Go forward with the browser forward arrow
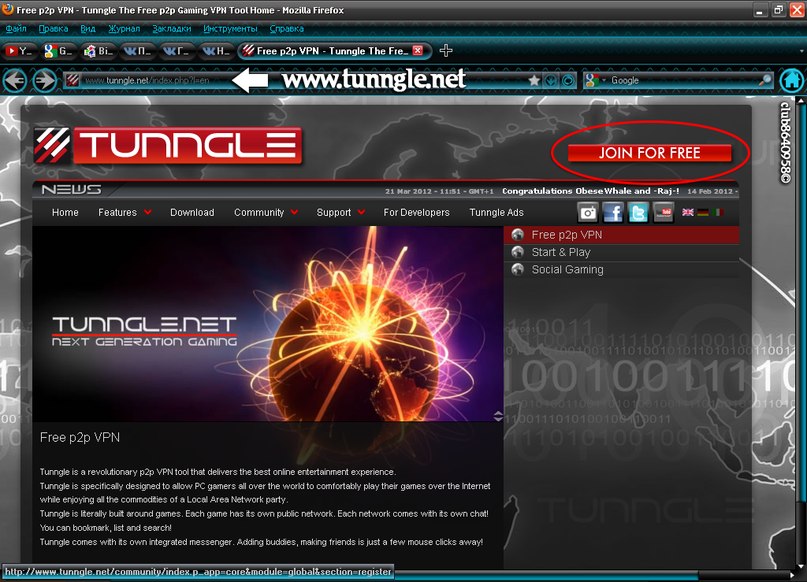Screen dimensions: 807x582 point(44,80)
